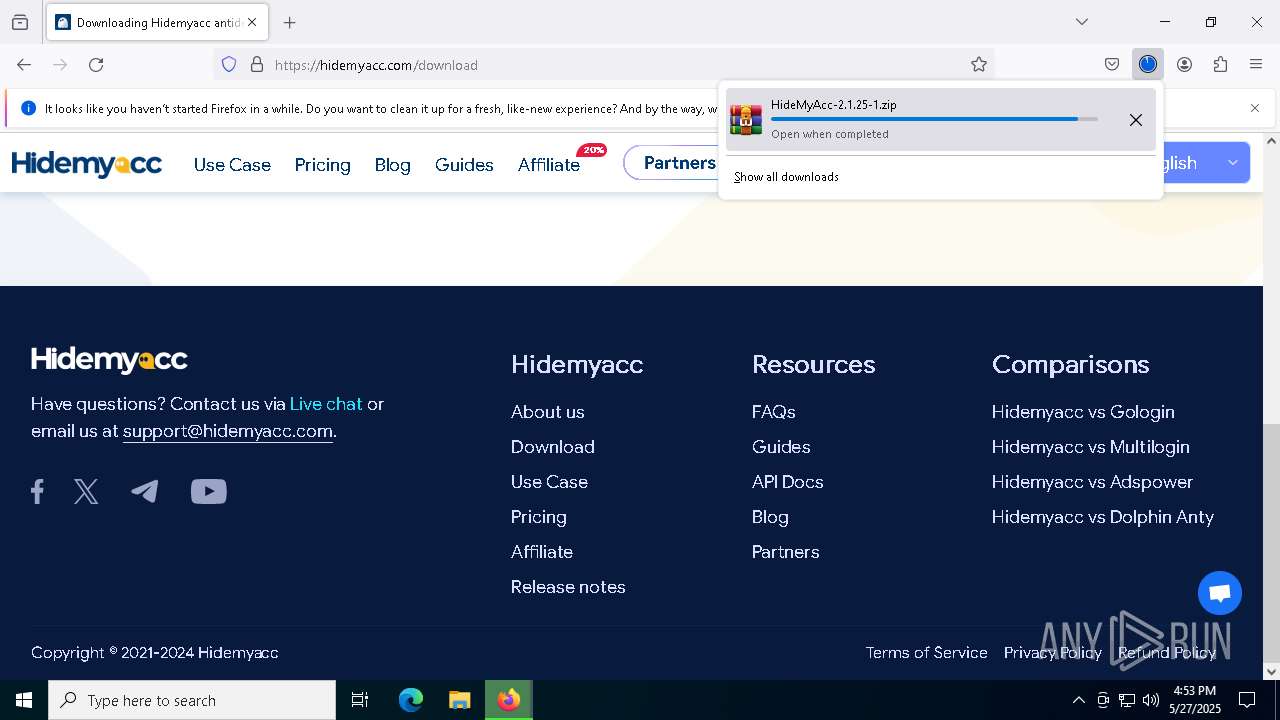Screen dimensions: 1280x720
Task: Open Hidemyacc X Twitter icon
Action: (86, 491)
